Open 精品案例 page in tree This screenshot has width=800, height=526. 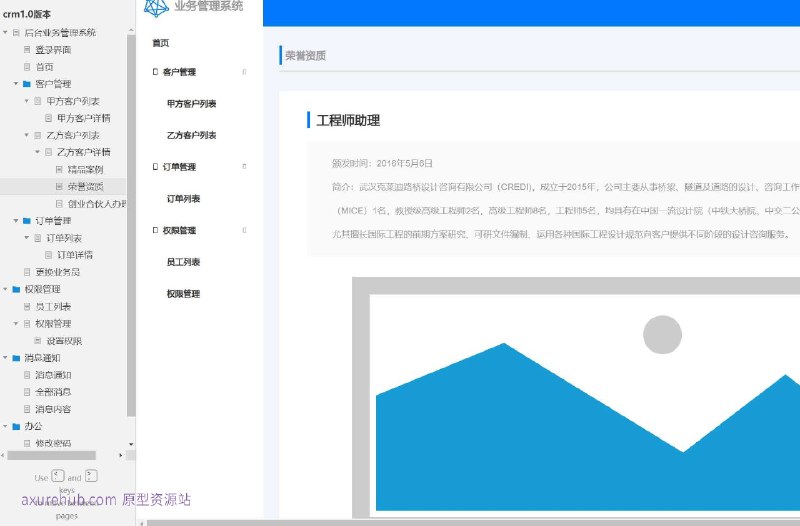click(x=86, y=169)
